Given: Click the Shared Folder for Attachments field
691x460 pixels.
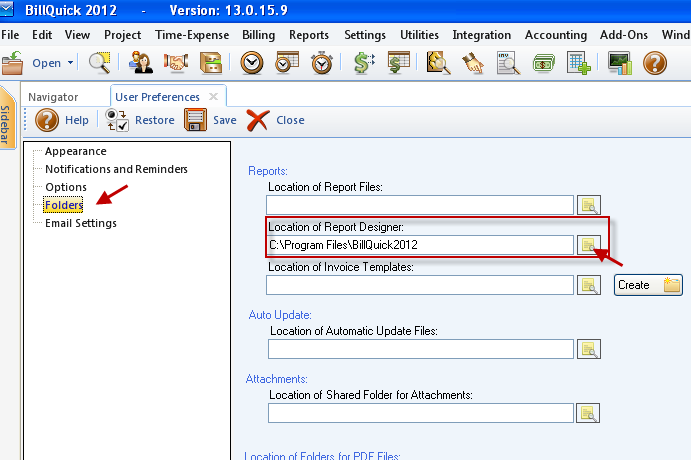Looking at the screenshot, I should pos(421,413).
